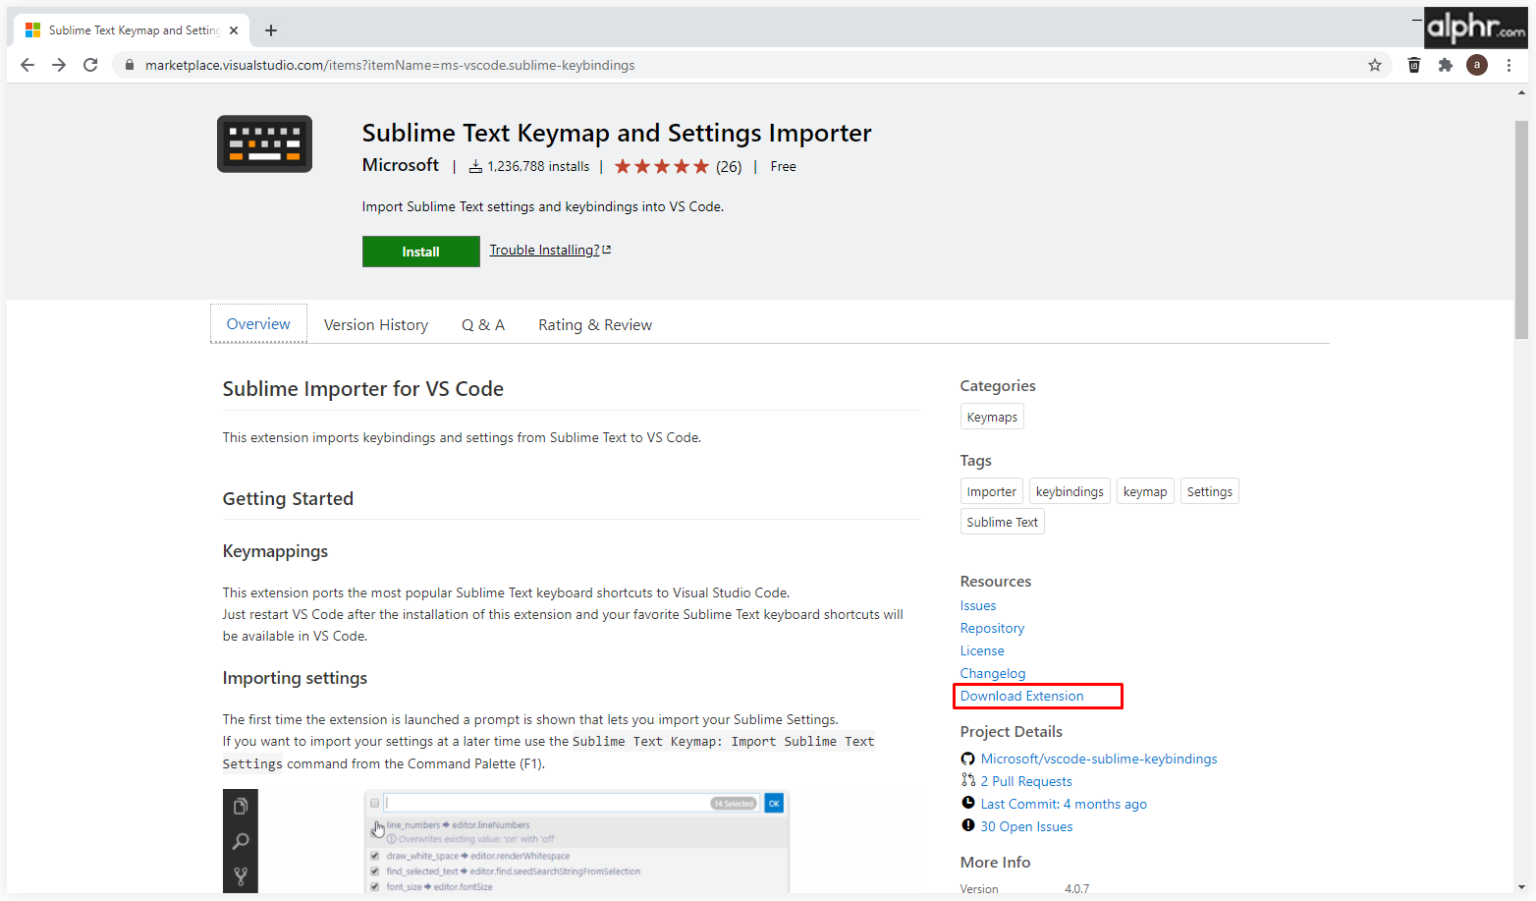Click the clock icon beside Last Commit
Image resolution: width=1536 pixels, height=901 pixels.
pos(968,803)
